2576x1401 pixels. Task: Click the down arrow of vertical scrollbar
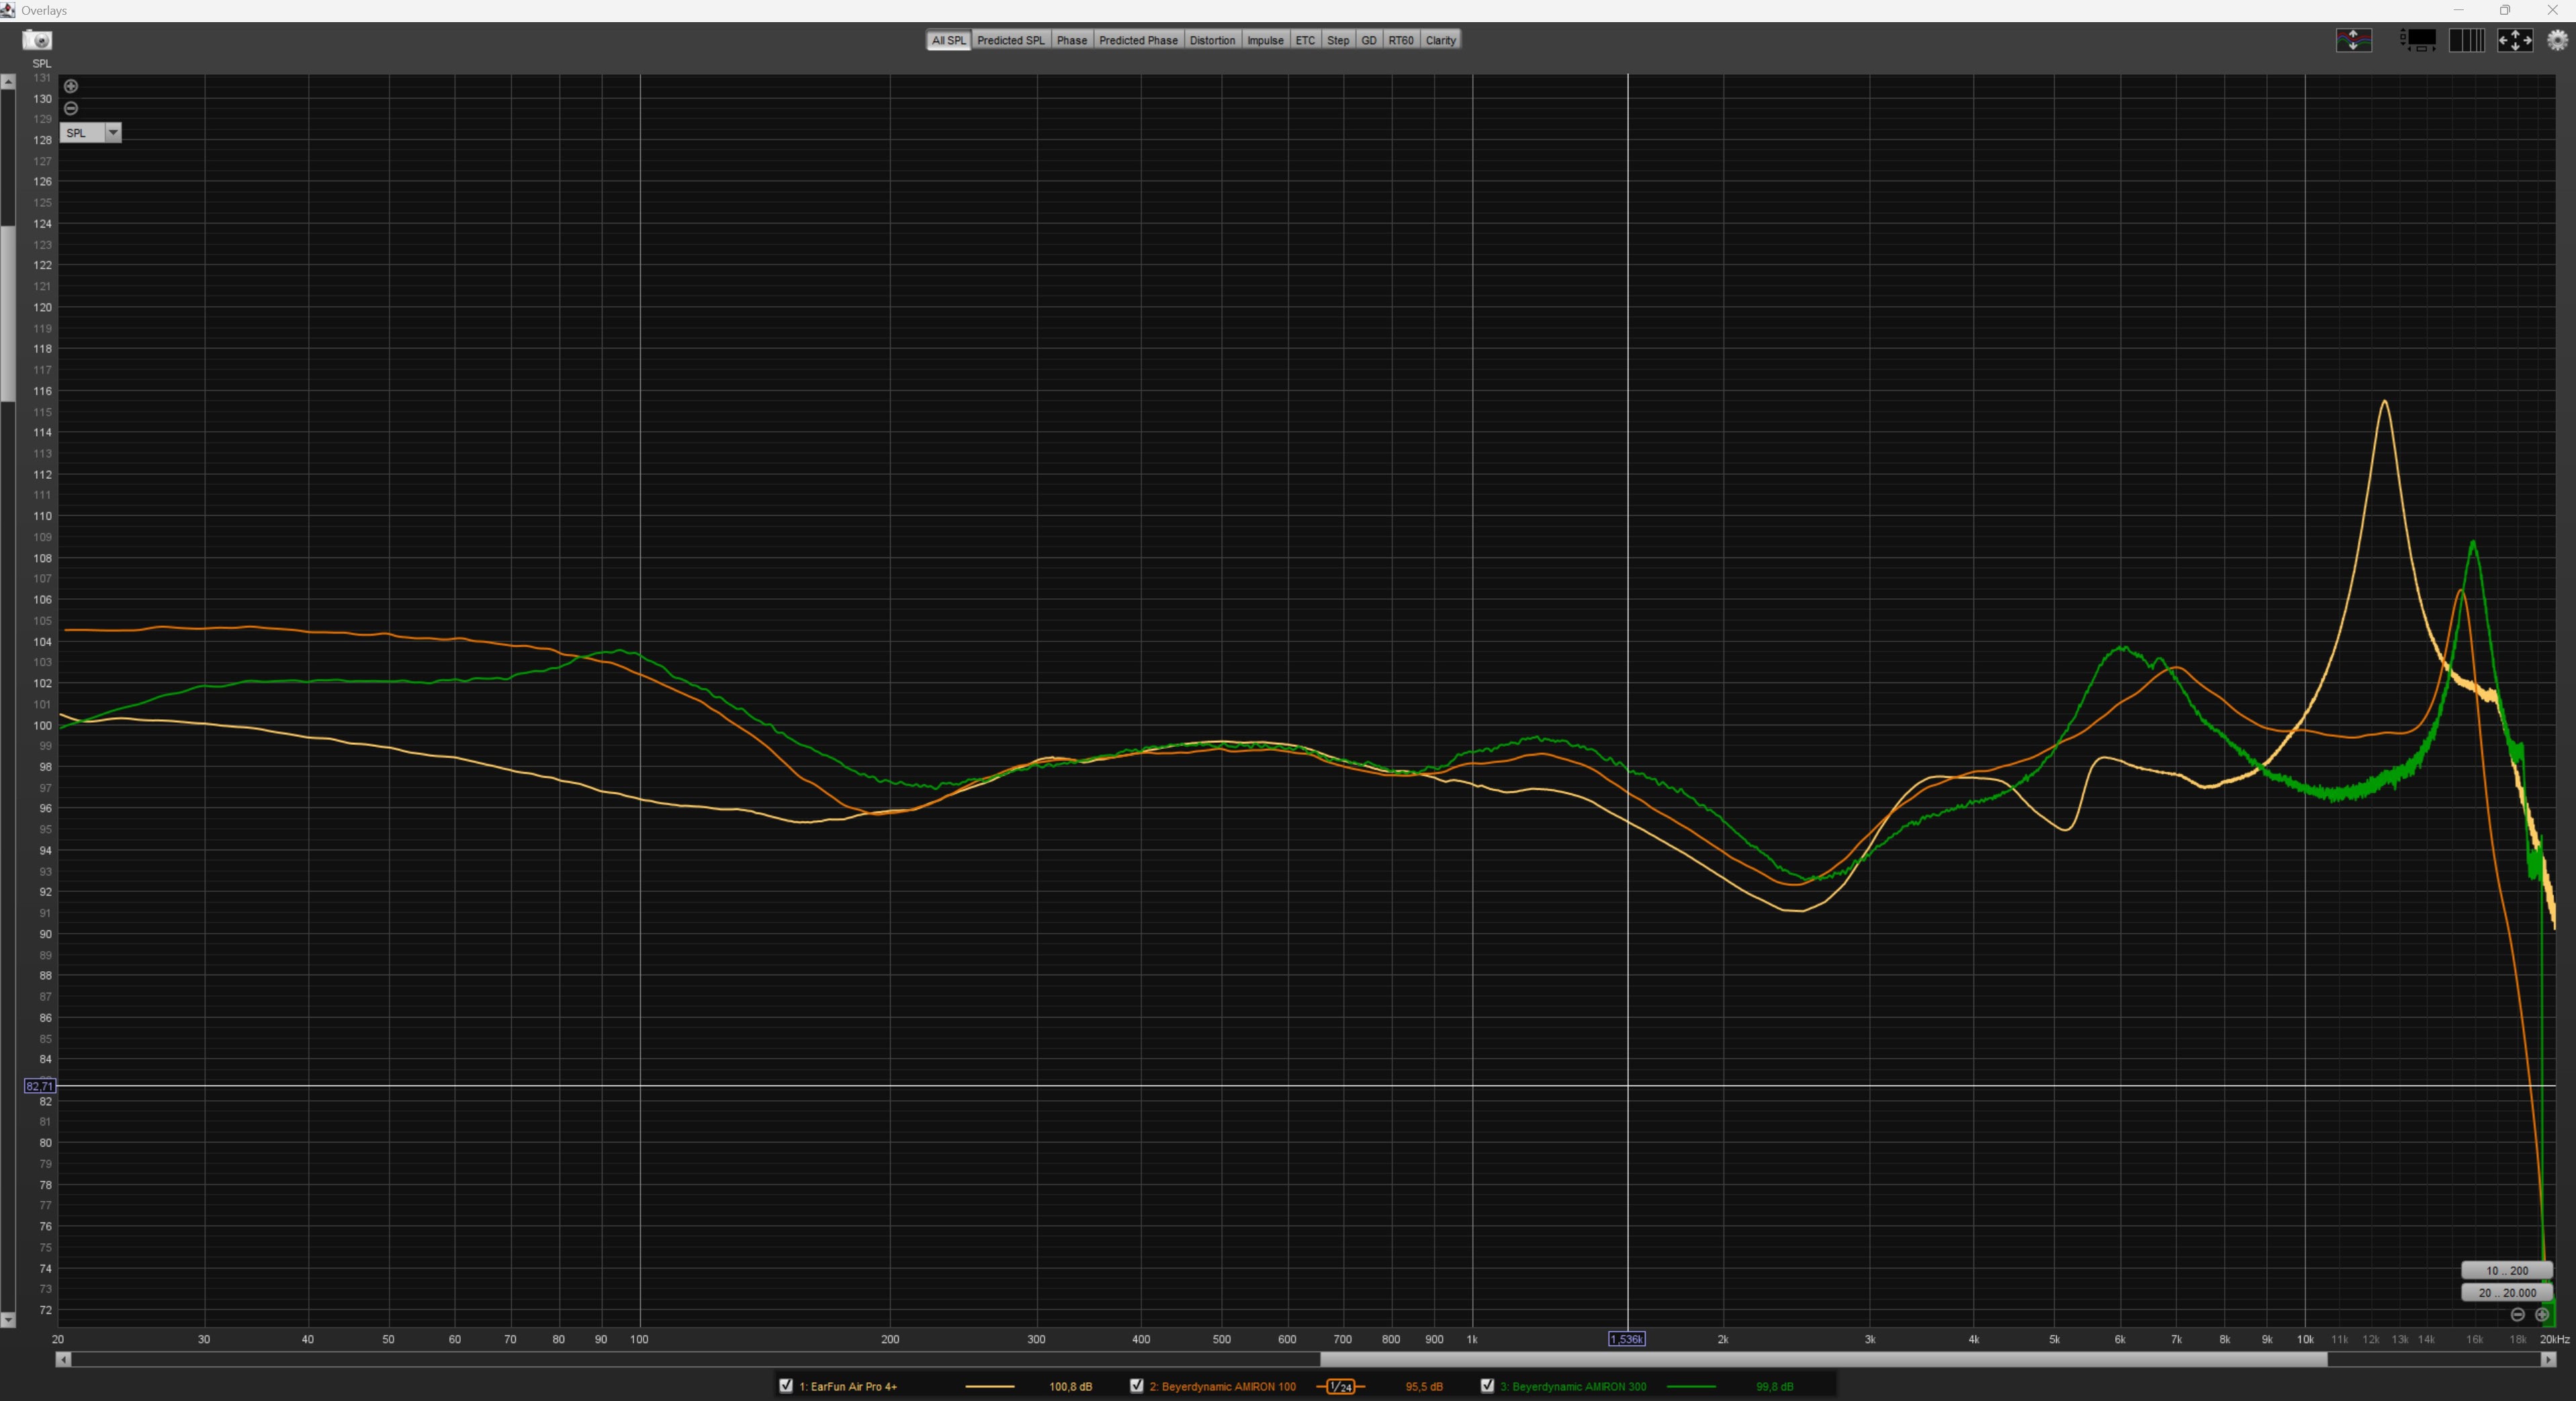pyautogui.click(x=8, y=1320)
